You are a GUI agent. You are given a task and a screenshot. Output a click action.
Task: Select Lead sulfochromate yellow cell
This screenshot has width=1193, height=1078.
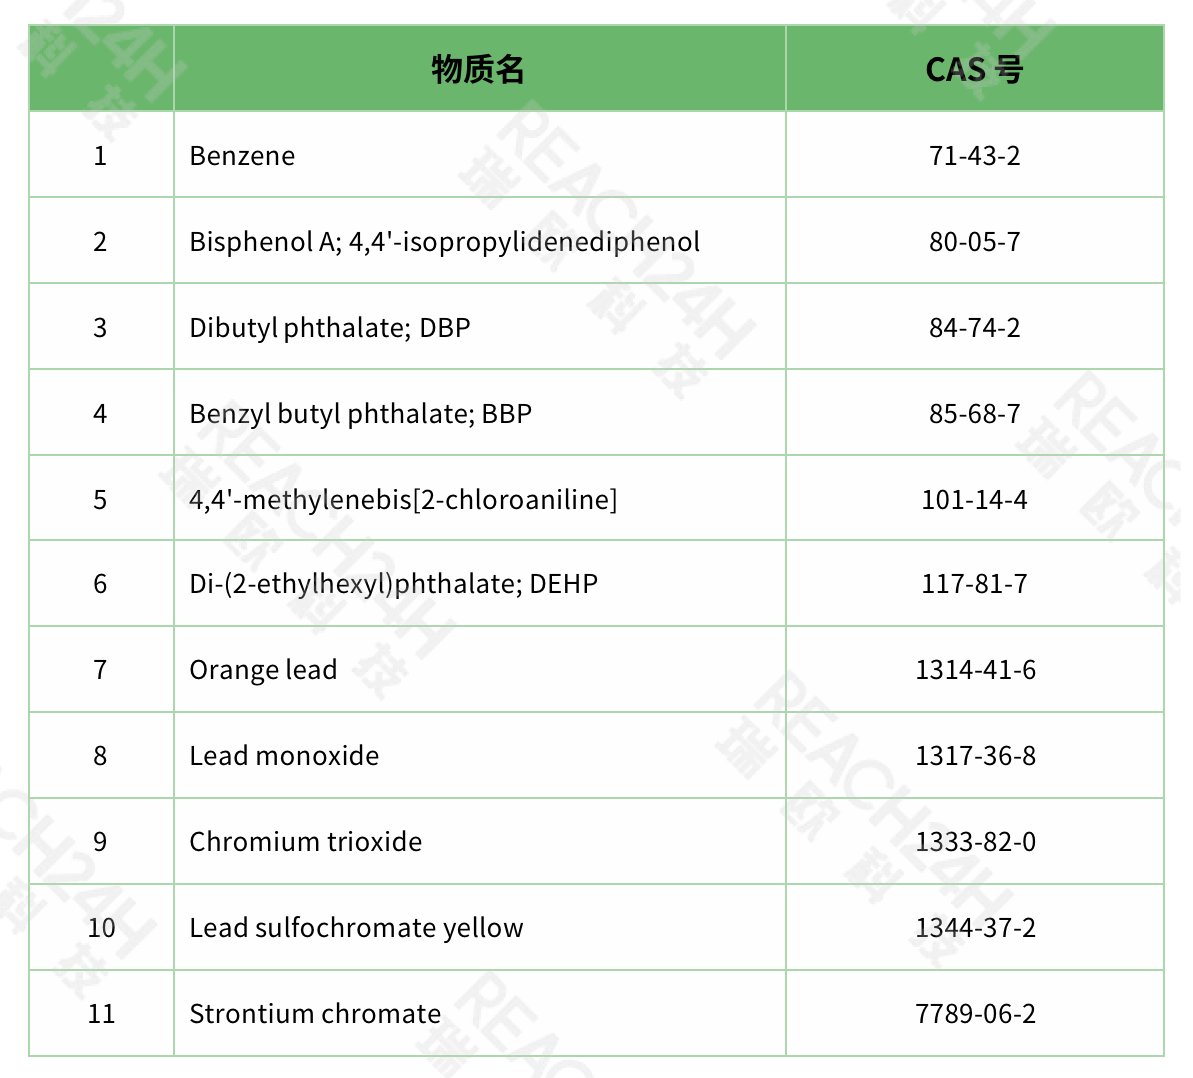pos(356,928)
